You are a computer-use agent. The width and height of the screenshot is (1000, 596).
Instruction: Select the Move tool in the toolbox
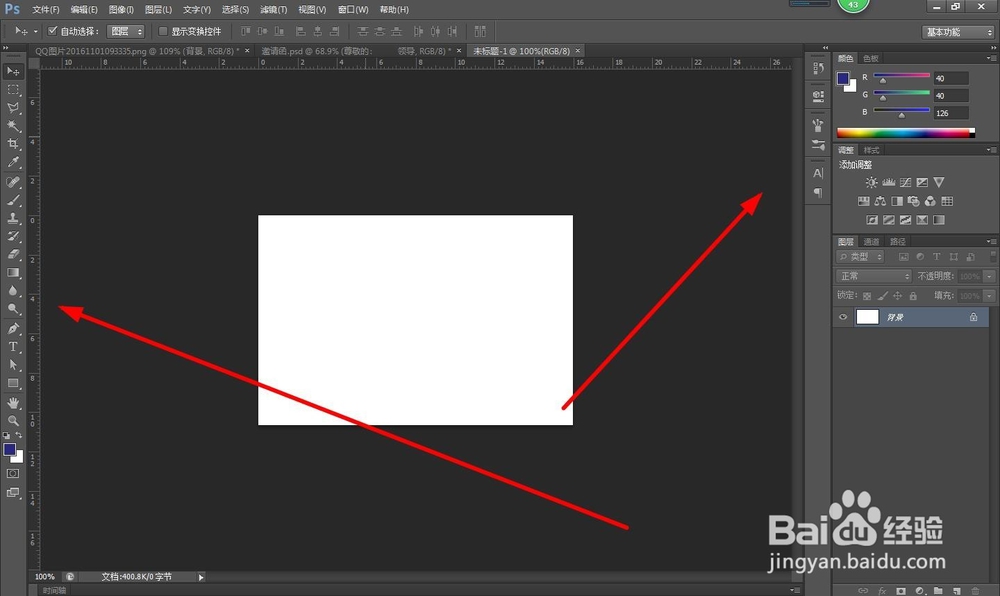[x=13, y=71]
